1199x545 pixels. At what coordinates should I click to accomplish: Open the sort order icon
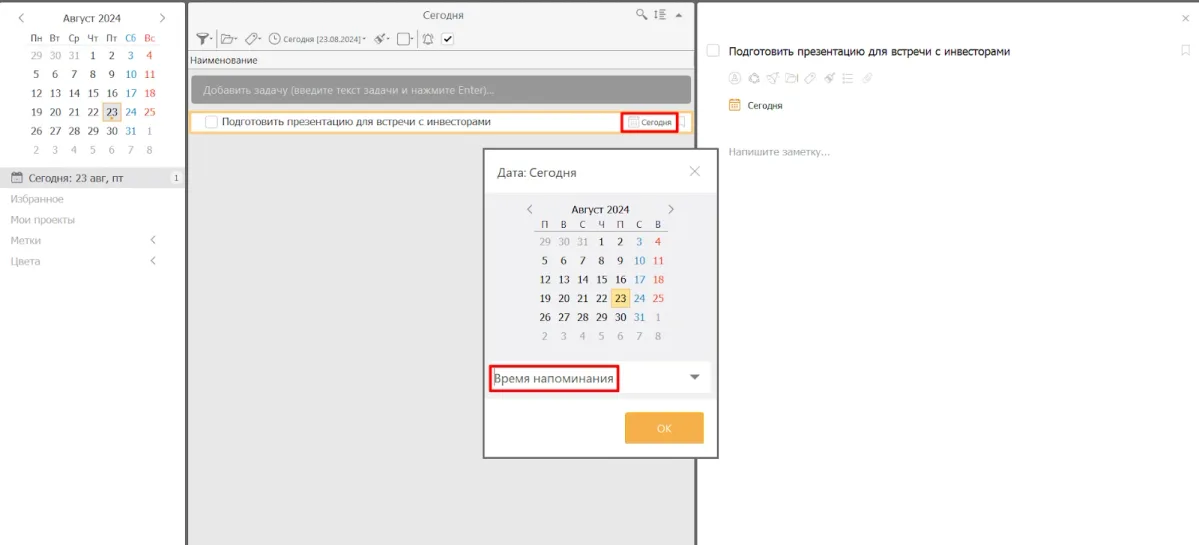(659, 15)
